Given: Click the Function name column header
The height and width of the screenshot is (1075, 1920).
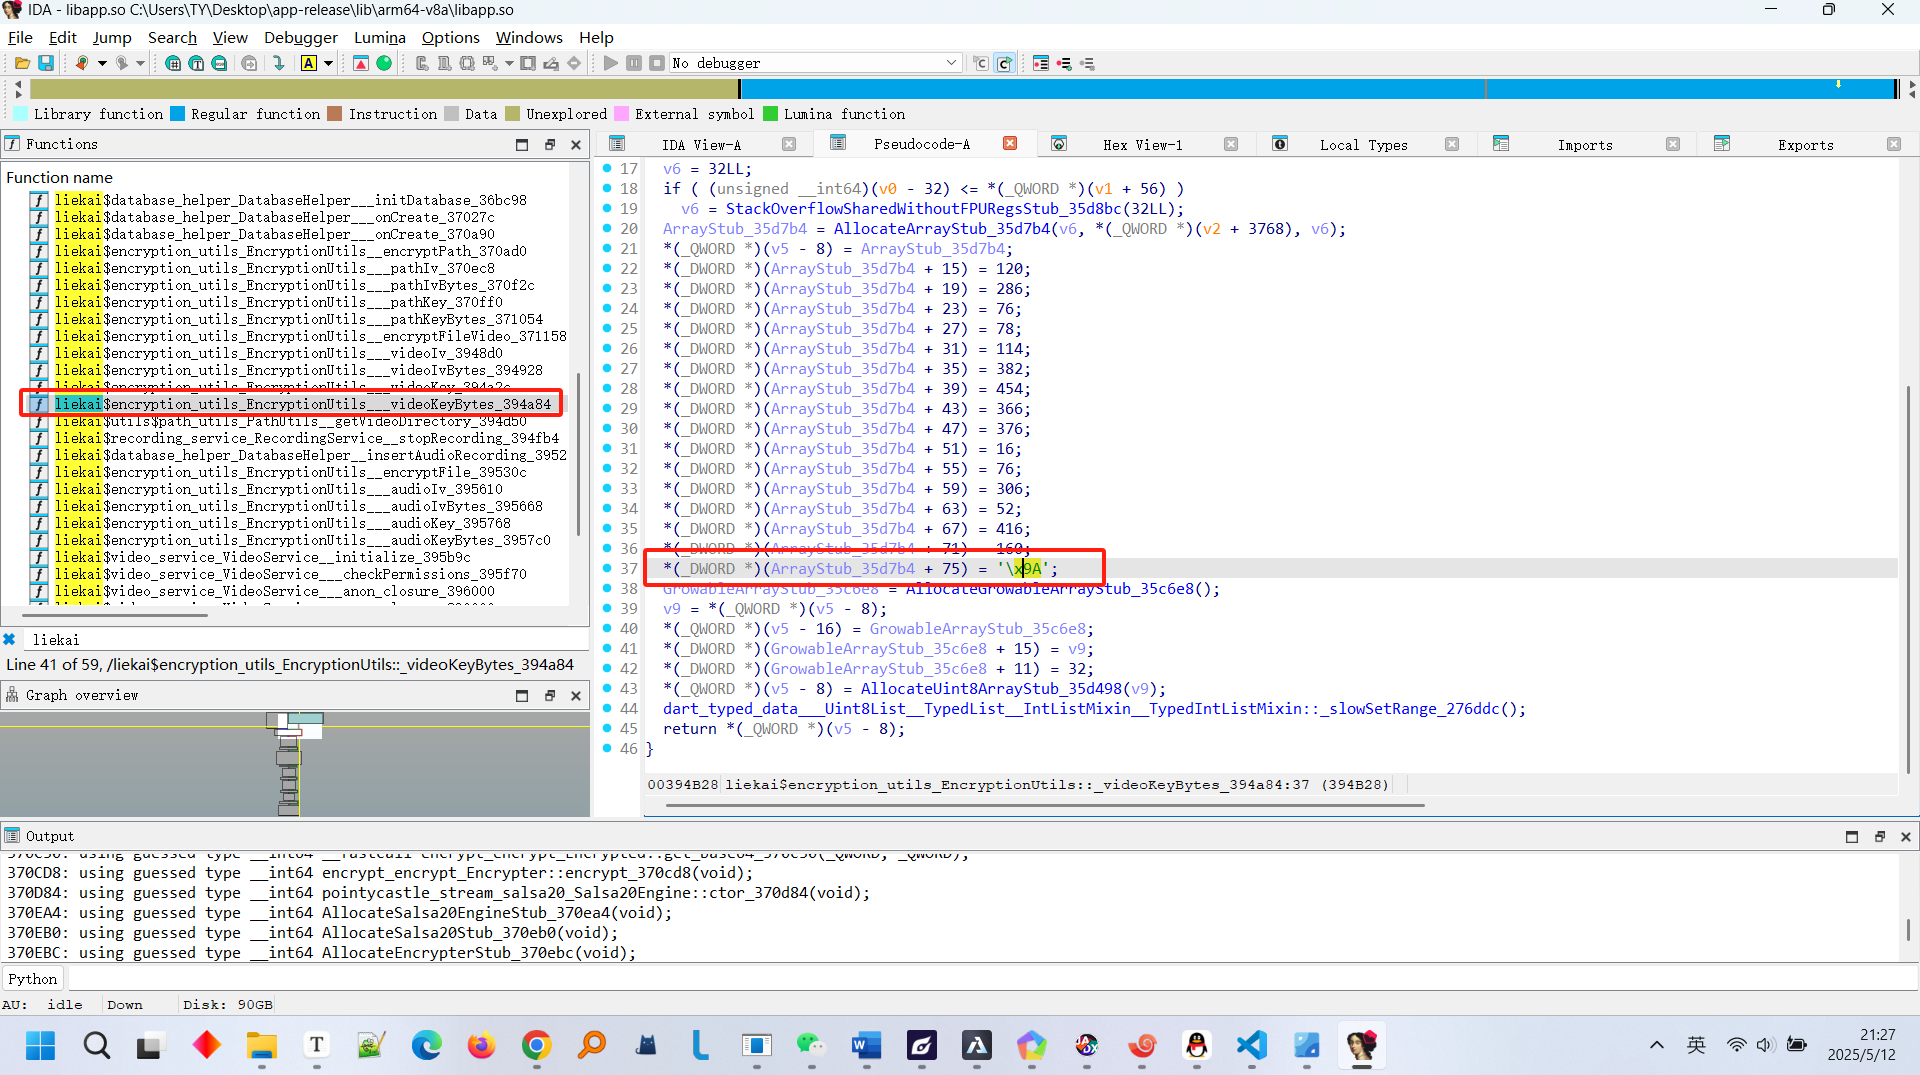Looking at the screenshot, I should pyautogui.click(x=59, y=177).
